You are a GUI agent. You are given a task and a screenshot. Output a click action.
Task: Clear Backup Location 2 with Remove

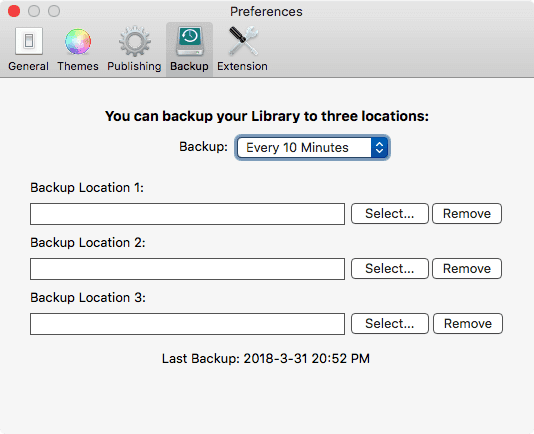point(467,268)
